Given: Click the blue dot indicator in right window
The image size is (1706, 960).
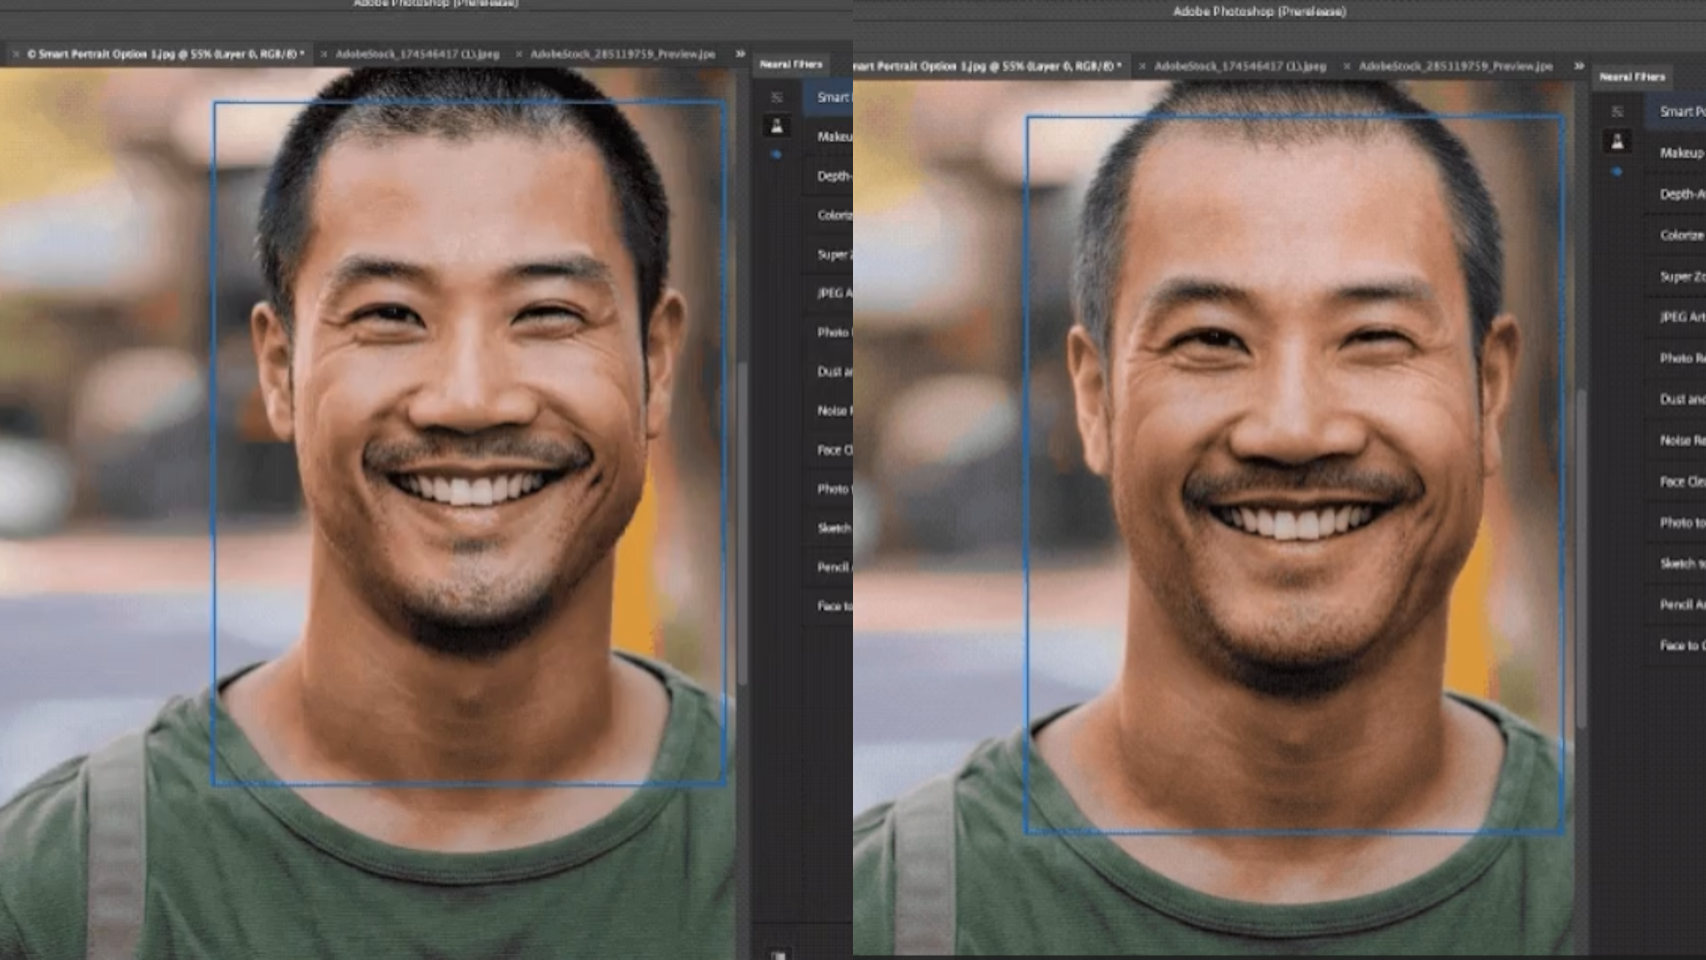Looking at the screenshot, I should point(1617,172).
